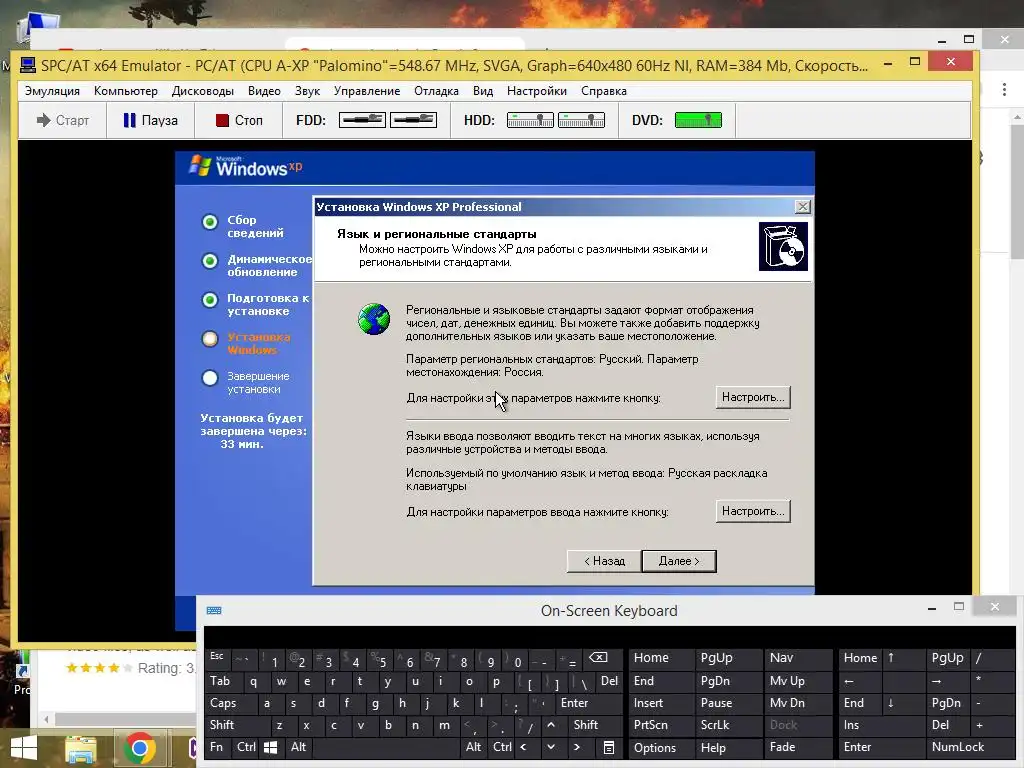Toggle NumLock key on on-screen keyboard
Image resolution: width=1024 pixels, height=768 pixels.
click(x=970, y=747)
